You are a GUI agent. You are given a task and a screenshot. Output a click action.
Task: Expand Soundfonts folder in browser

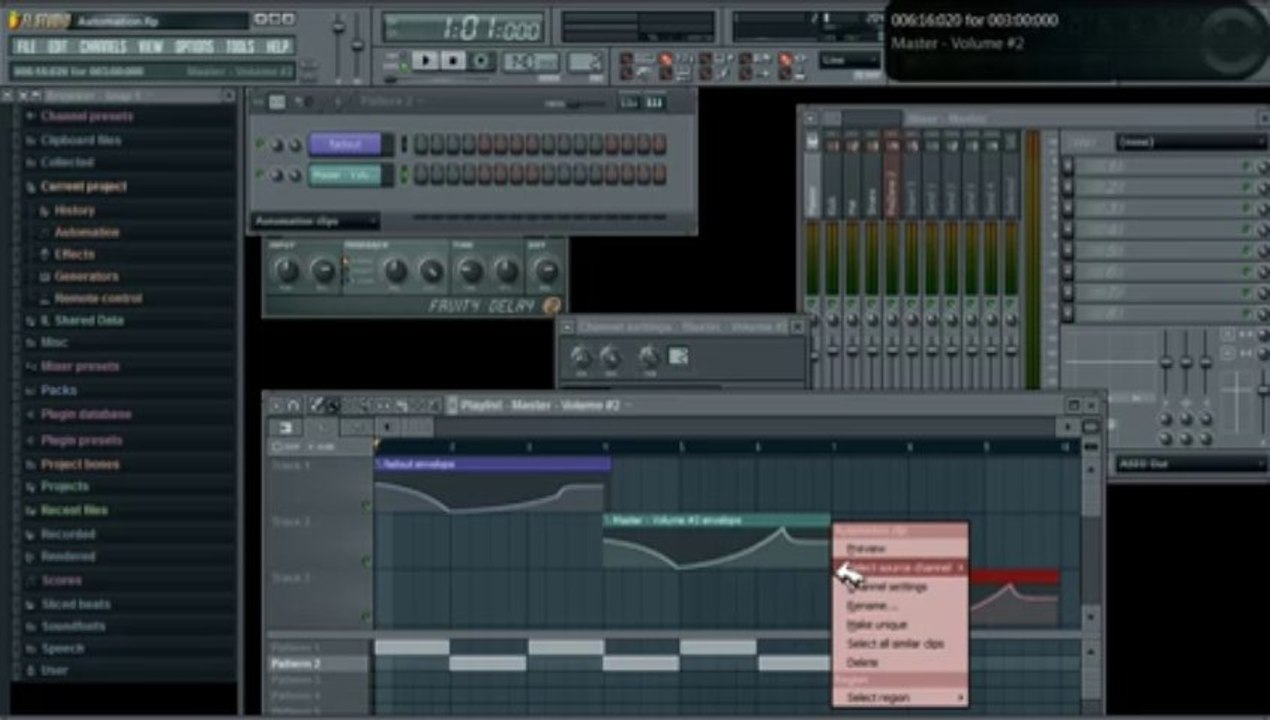click(x=73, y=626)
